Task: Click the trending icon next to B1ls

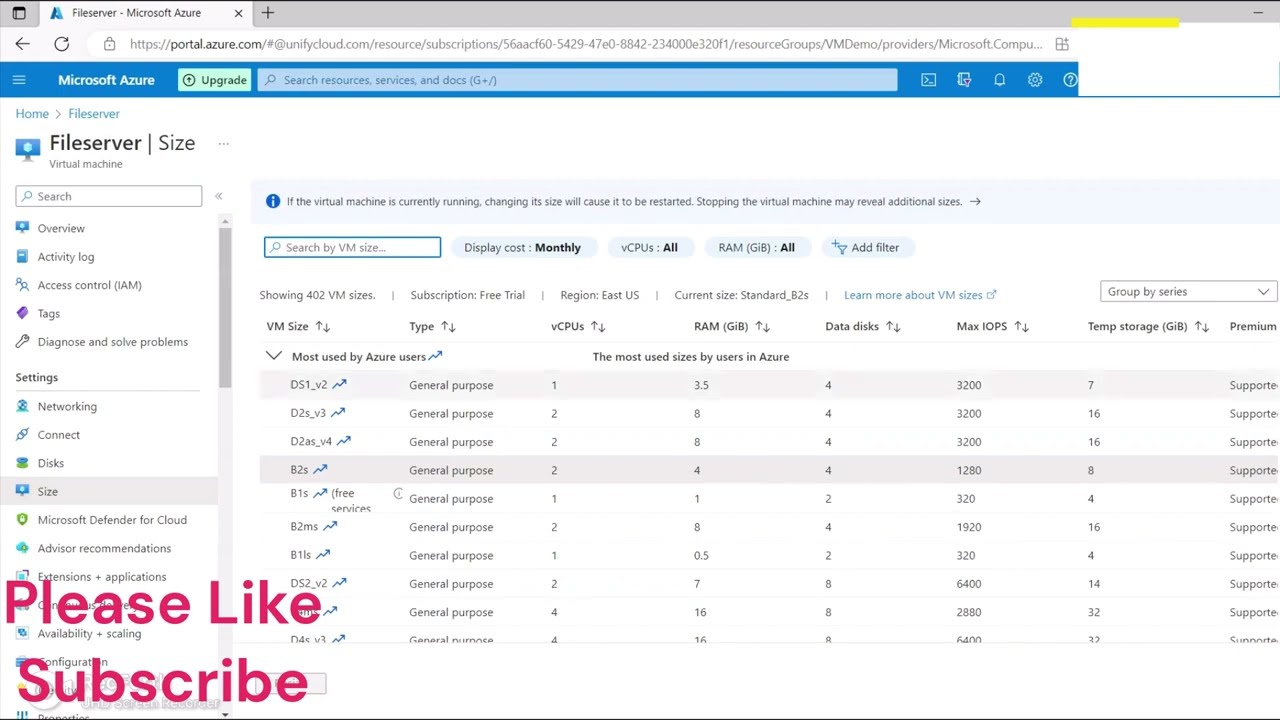Action: [x=323, y=554]
